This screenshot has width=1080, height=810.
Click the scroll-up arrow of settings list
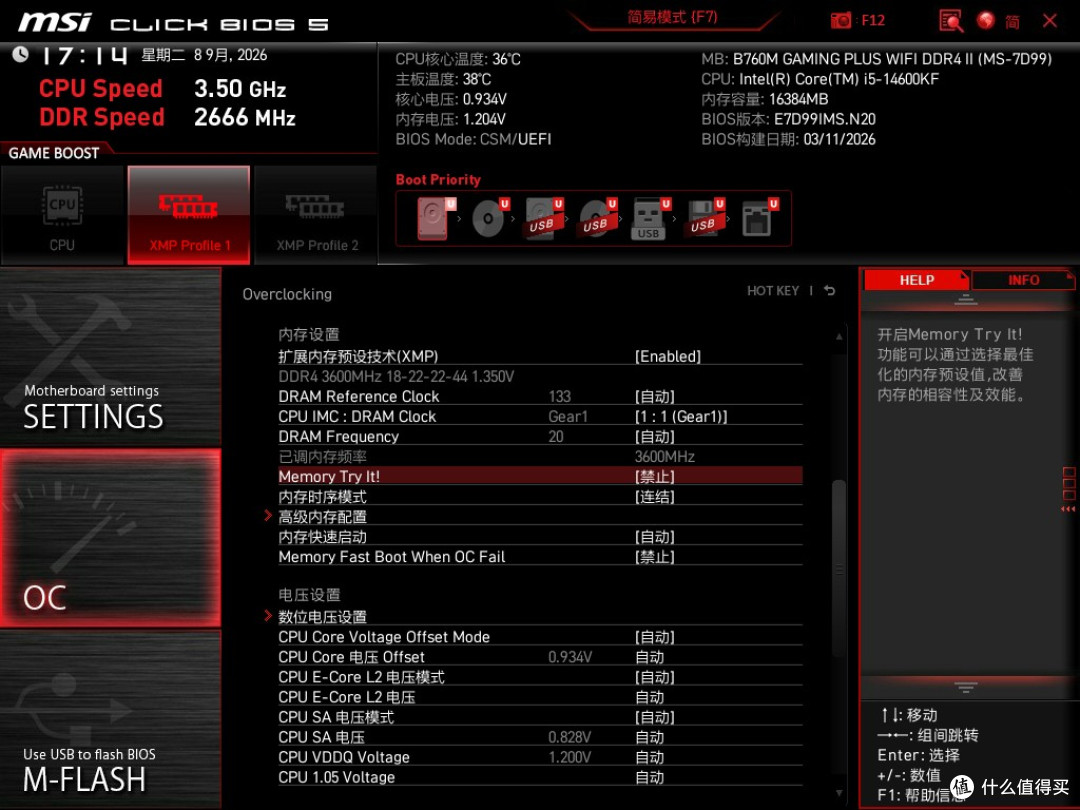click(839, 336)
